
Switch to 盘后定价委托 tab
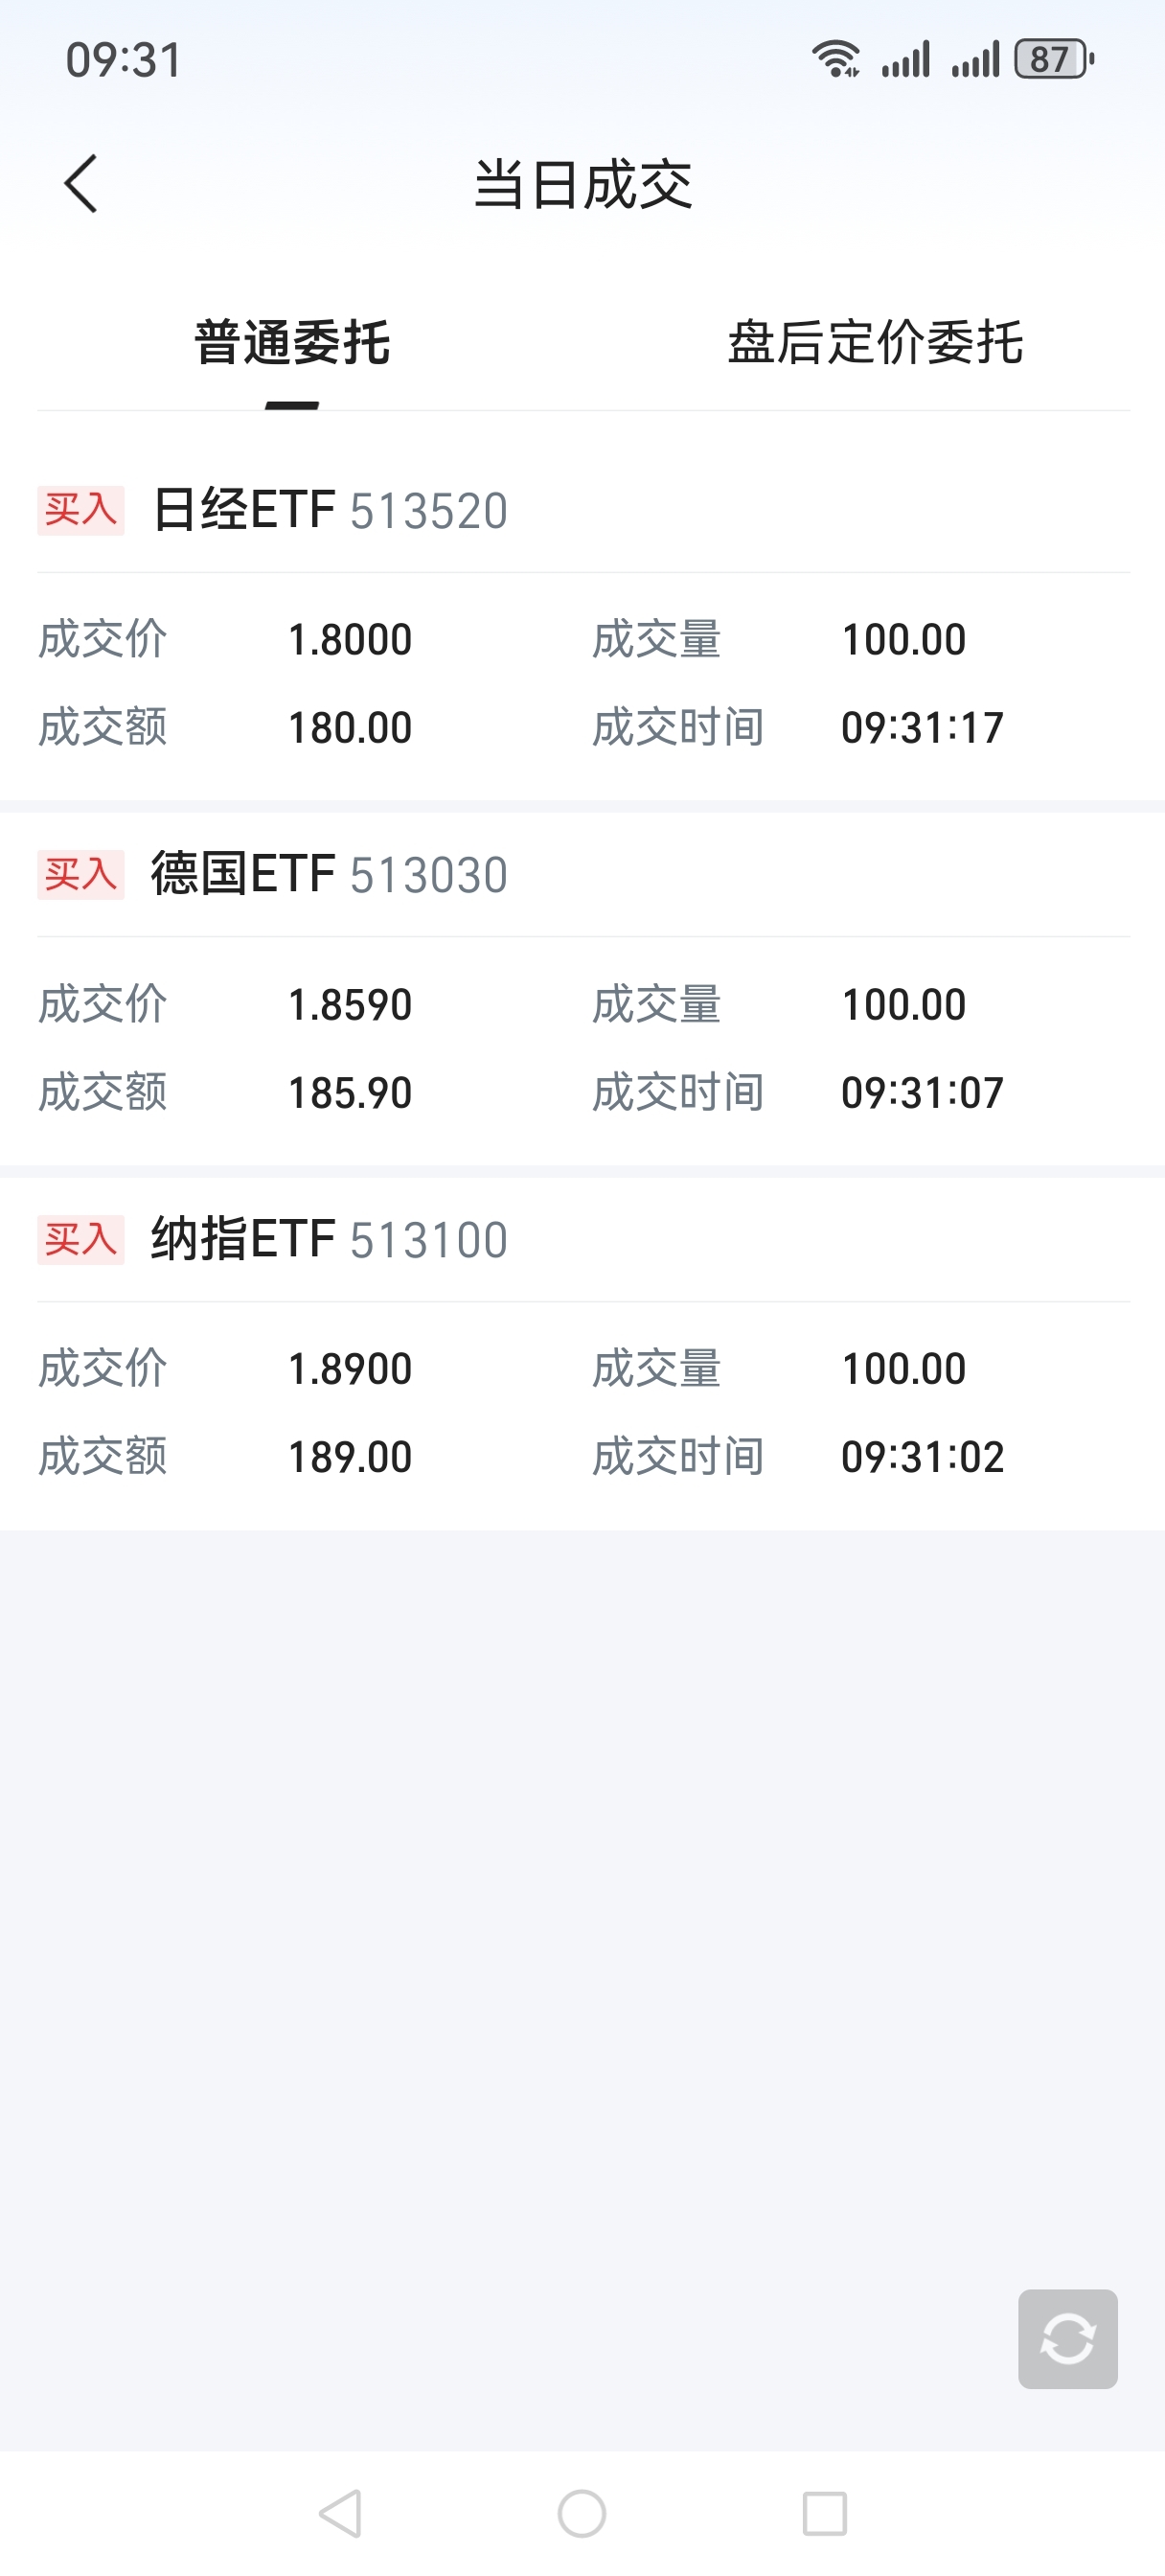[875, 343]
